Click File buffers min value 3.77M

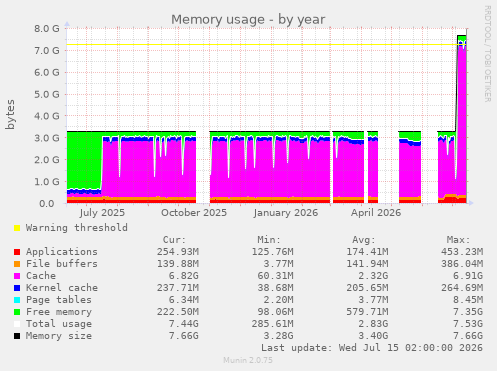(x=278, y=264)
